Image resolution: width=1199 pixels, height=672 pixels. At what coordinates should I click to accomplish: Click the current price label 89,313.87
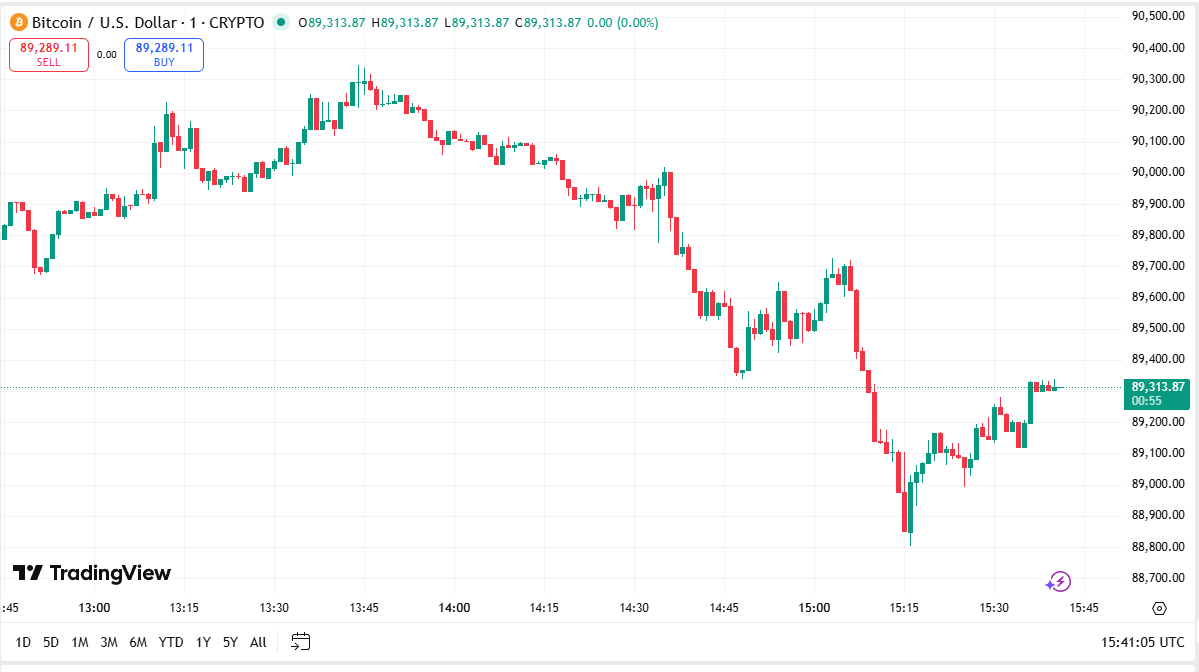click(1158, 387)
